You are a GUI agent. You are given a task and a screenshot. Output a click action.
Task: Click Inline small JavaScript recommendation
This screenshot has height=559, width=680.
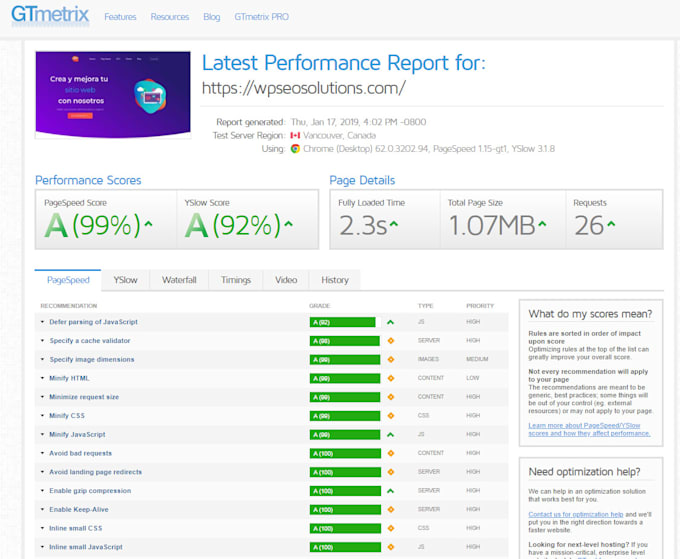[85, 547]
